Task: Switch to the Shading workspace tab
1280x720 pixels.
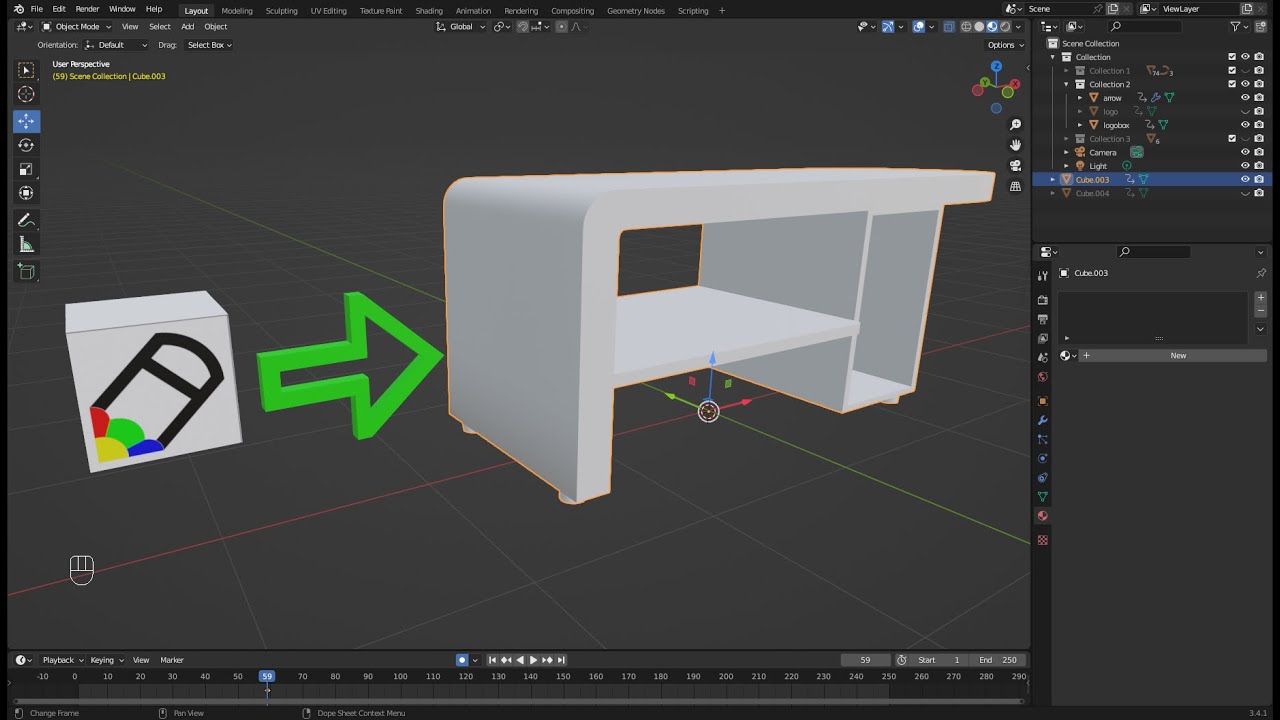Action: click(429, 11)
